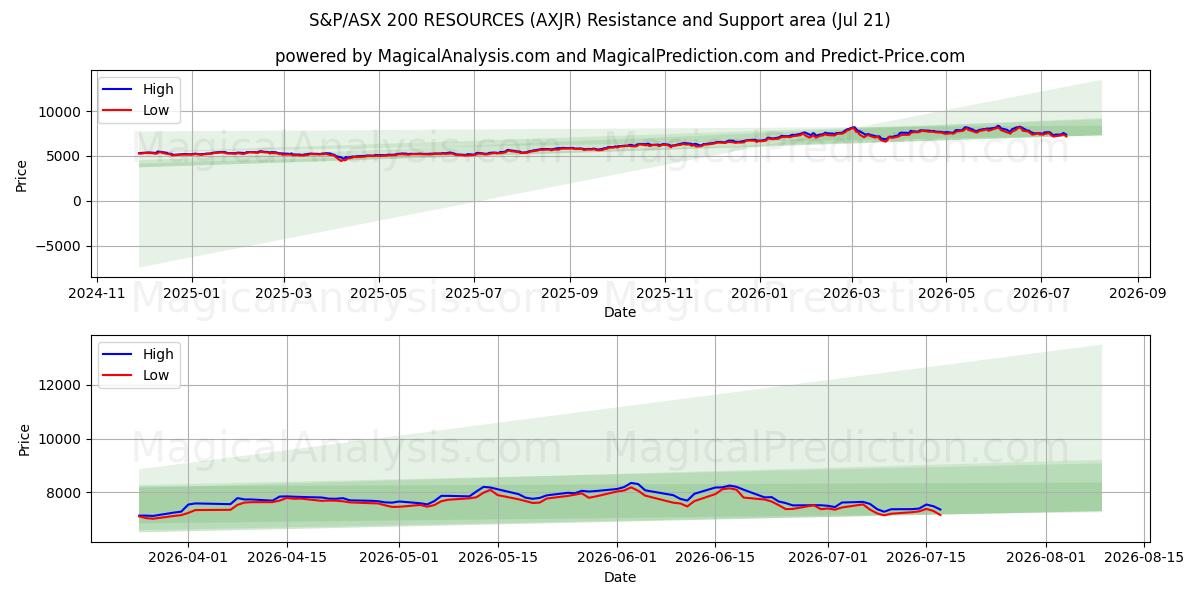Select the 2025-11 x-axis tick label
The image size is (1200, 600).
coord(665,295)
